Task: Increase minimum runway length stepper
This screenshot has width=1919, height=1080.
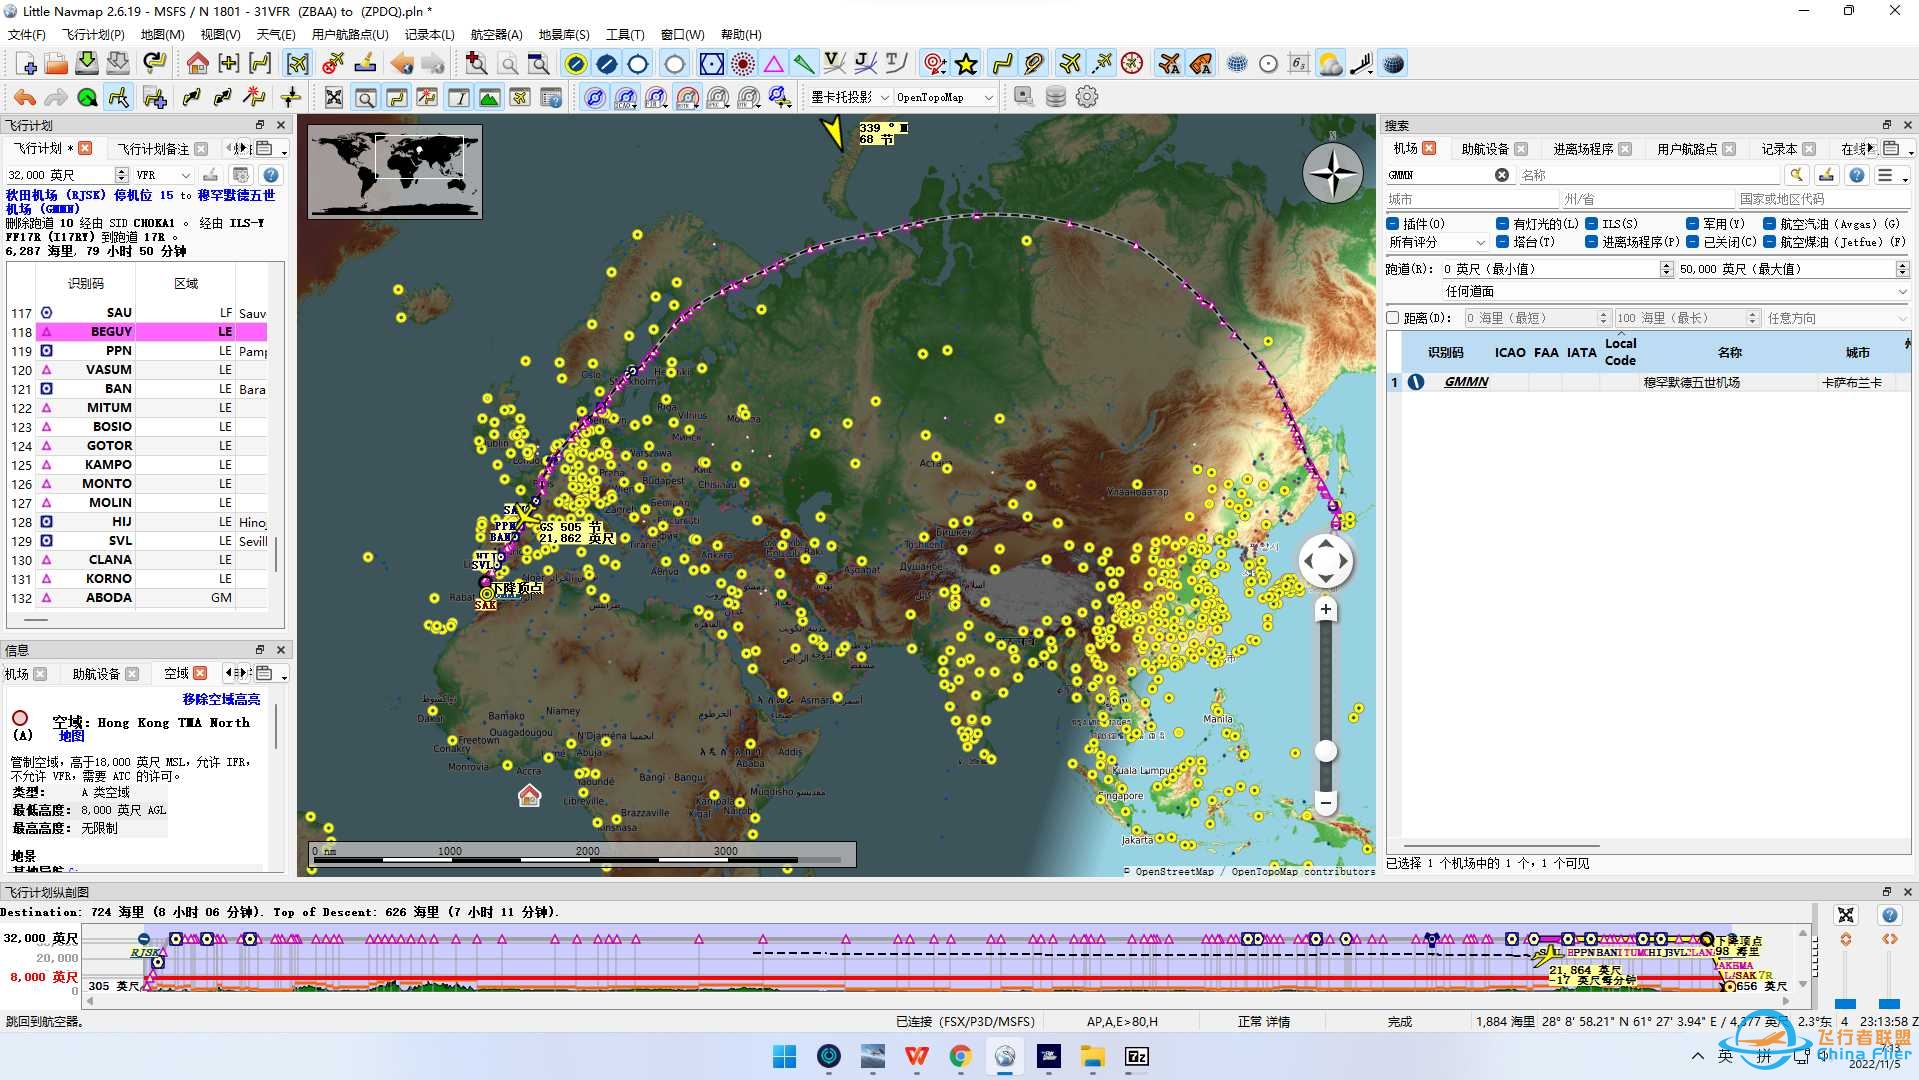Action: (x=1666, y=265)
